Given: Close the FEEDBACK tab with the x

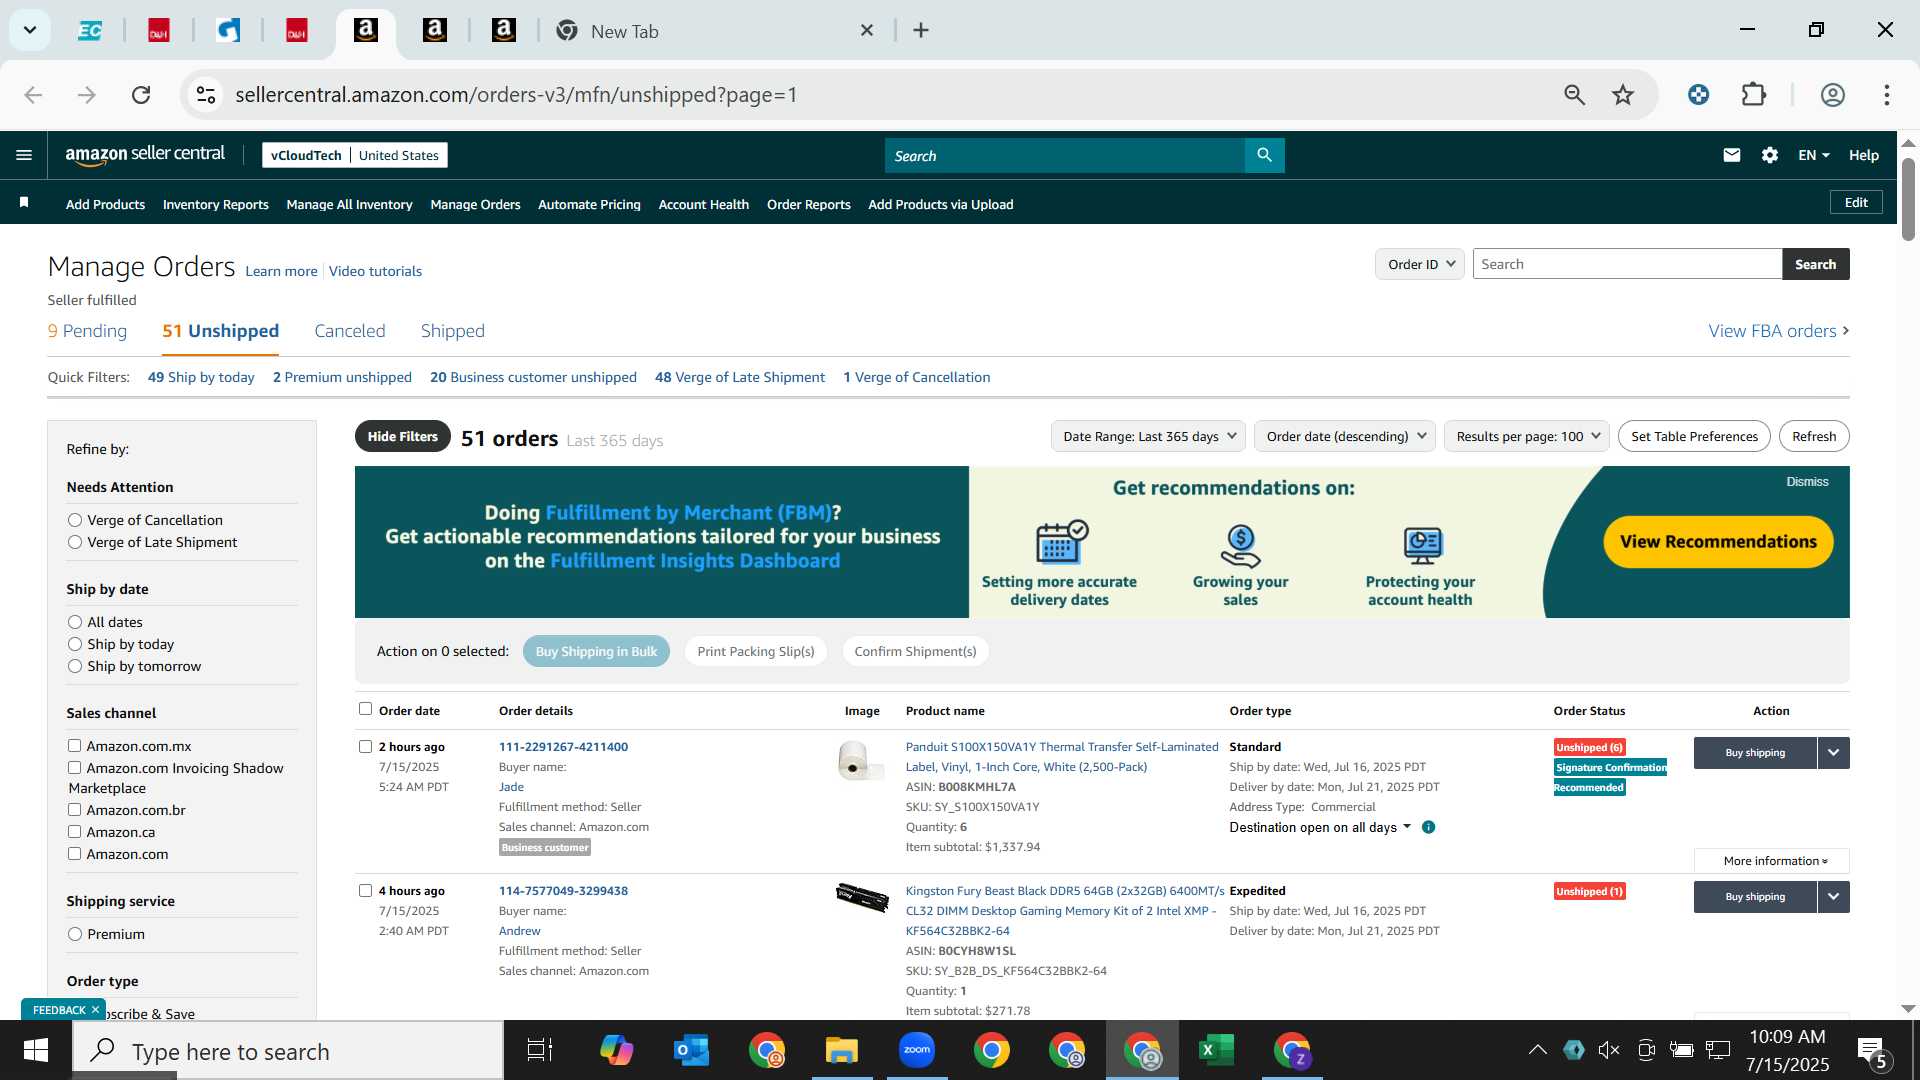Looking at the screenshot, I should (95, 1010).
